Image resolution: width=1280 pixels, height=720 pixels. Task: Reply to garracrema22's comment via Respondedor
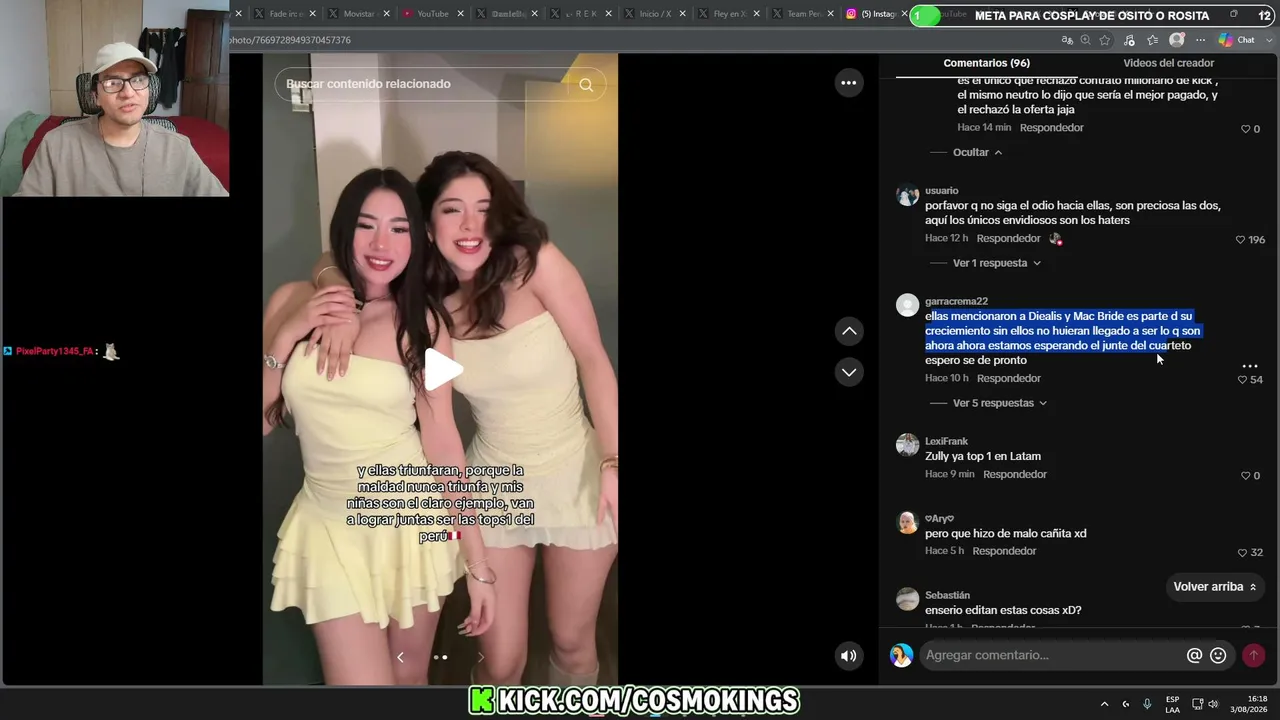point(1008,379)
